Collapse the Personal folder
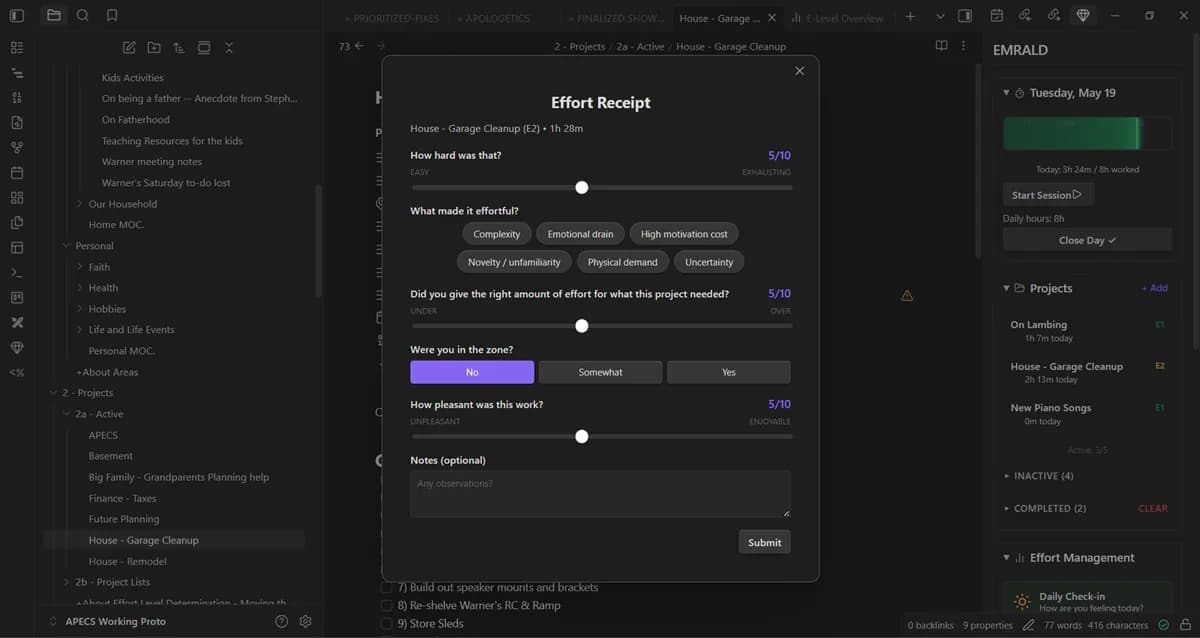Image resolution: width=1200 pixels, height=638 pixels. point(67,246)
